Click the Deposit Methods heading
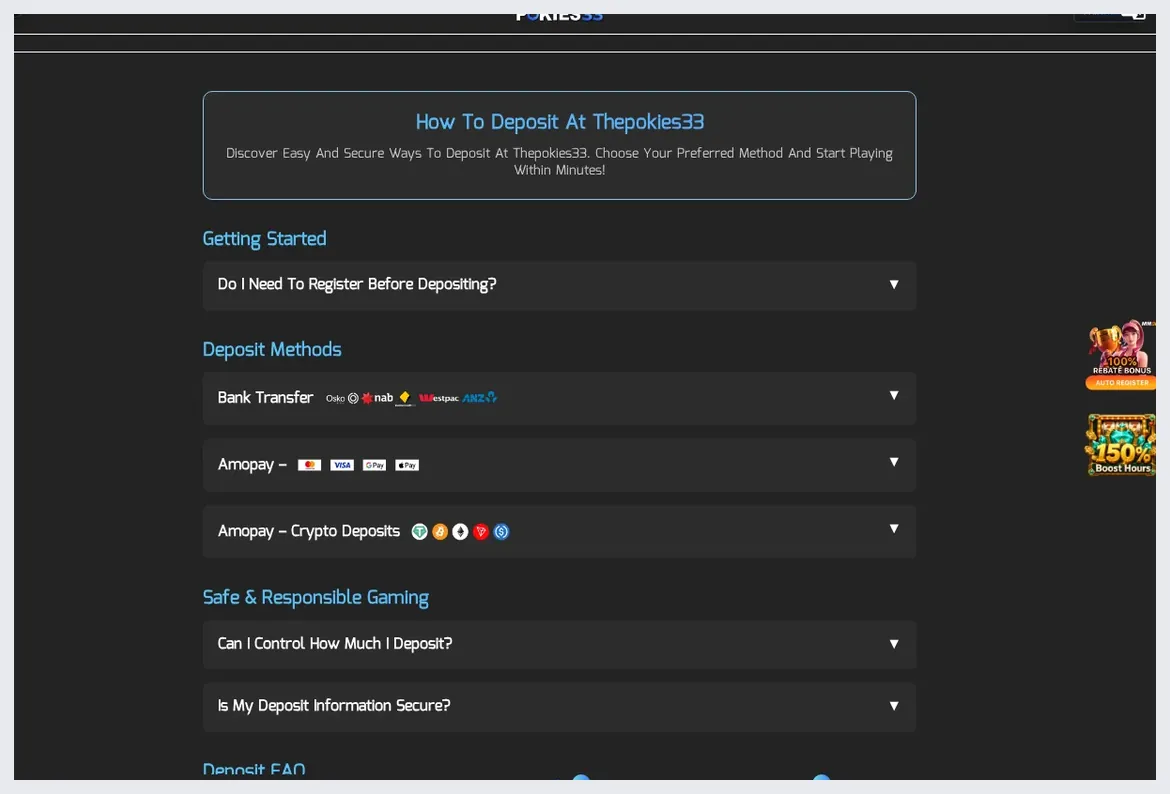Viewport: 1170px width, 794px height. click(272, 349)
